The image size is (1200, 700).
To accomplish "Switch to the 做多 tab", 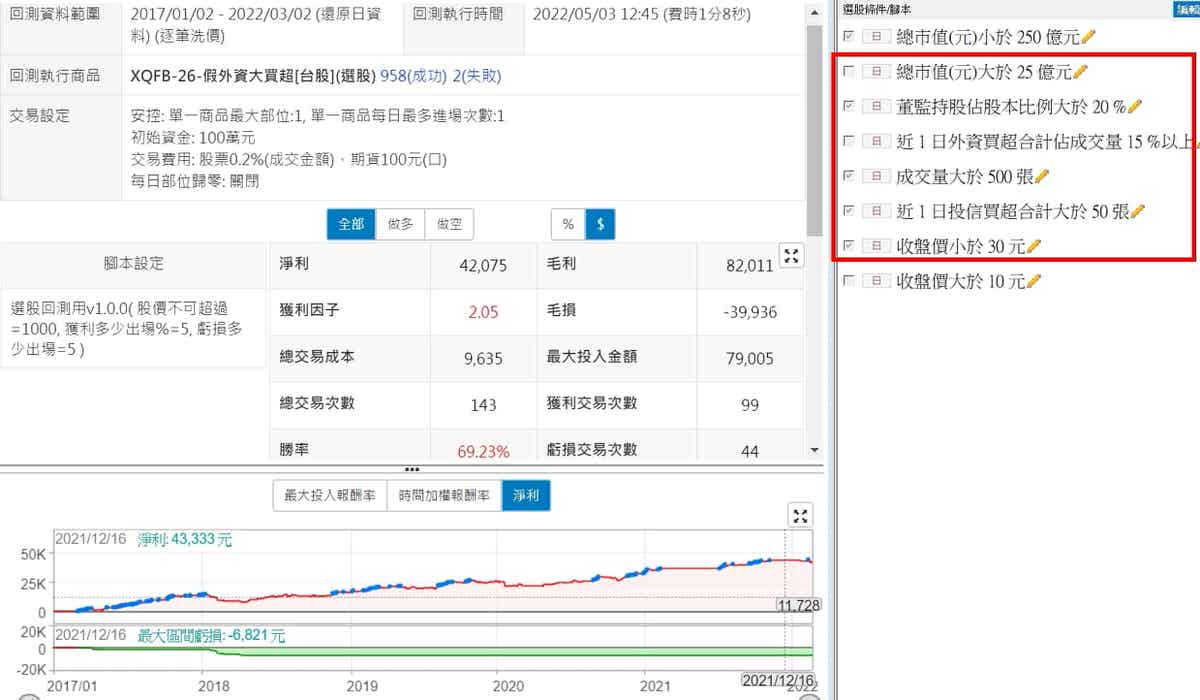I will click(x=400, y=225).
